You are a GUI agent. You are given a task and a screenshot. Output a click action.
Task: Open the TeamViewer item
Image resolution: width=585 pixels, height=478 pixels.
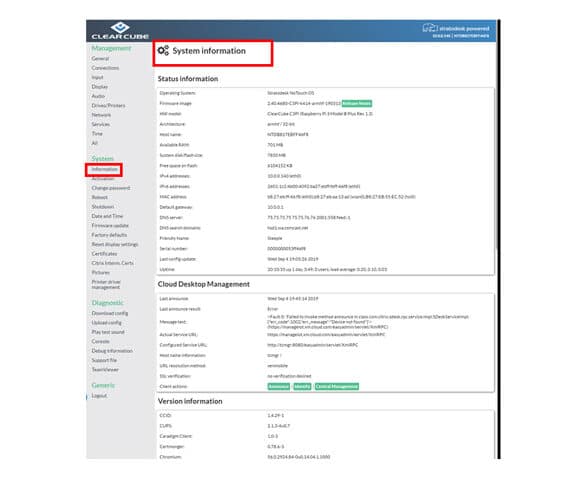click(x=105, y=370)
